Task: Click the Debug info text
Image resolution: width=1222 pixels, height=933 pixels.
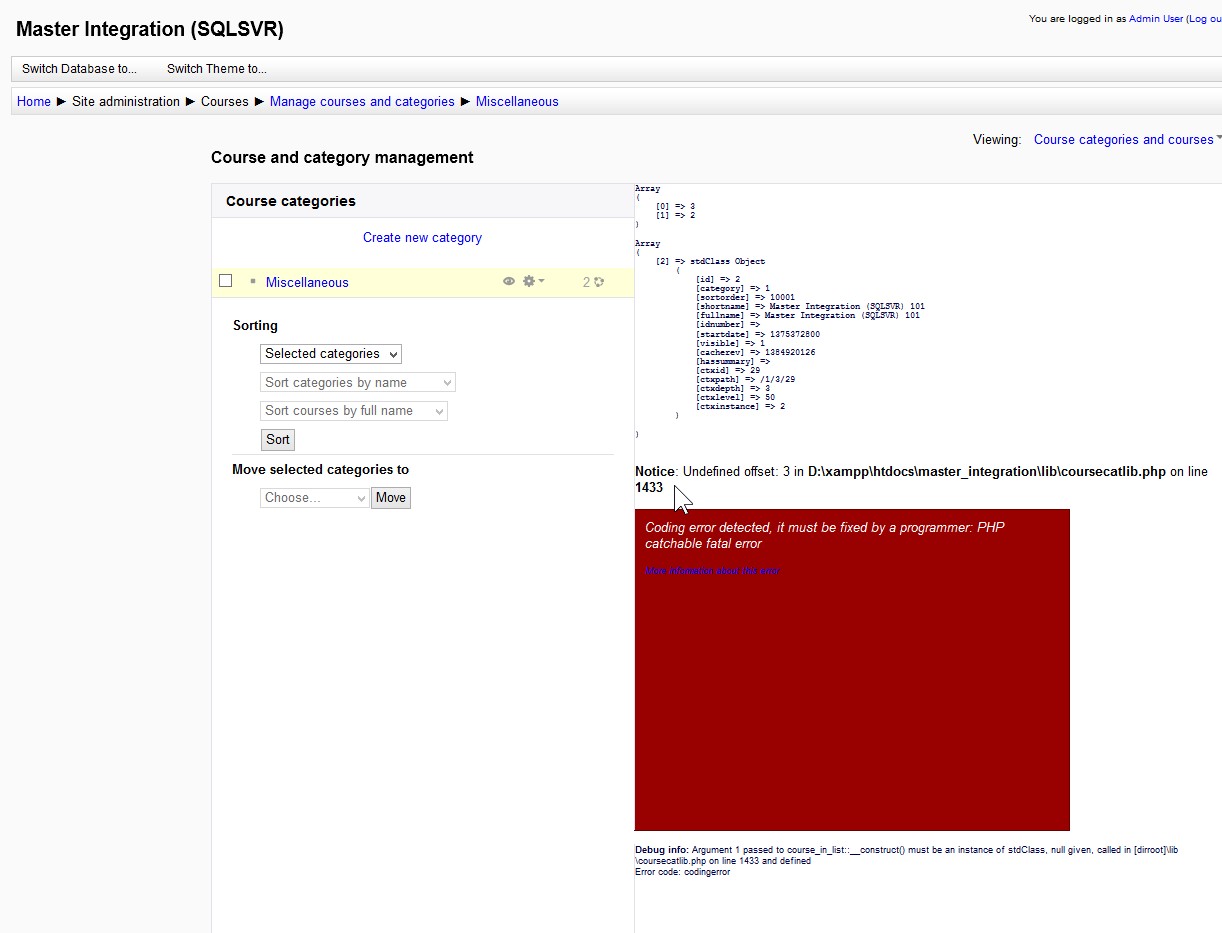Action: coord(906,855)
